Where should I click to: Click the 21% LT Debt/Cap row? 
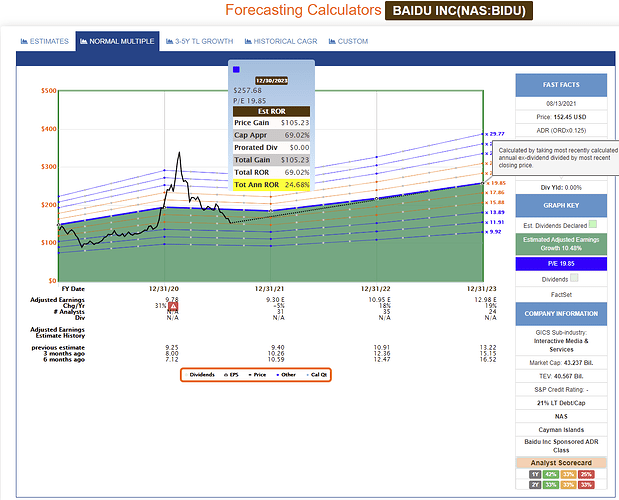click(x=561, y=403)
